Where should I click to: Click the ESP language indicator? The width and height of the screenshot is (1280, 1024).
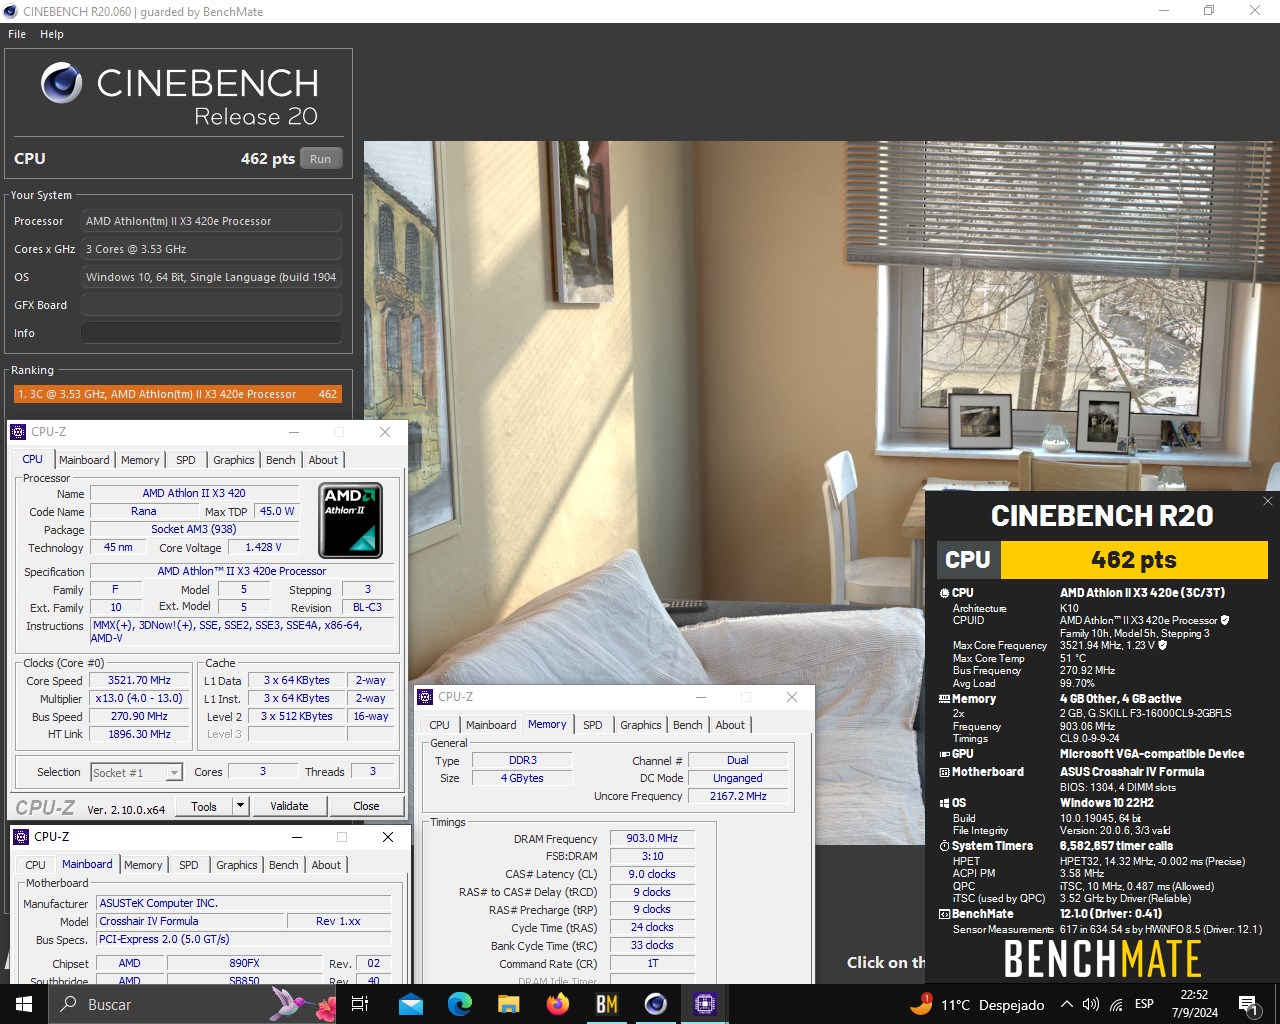point(1144,1004)
